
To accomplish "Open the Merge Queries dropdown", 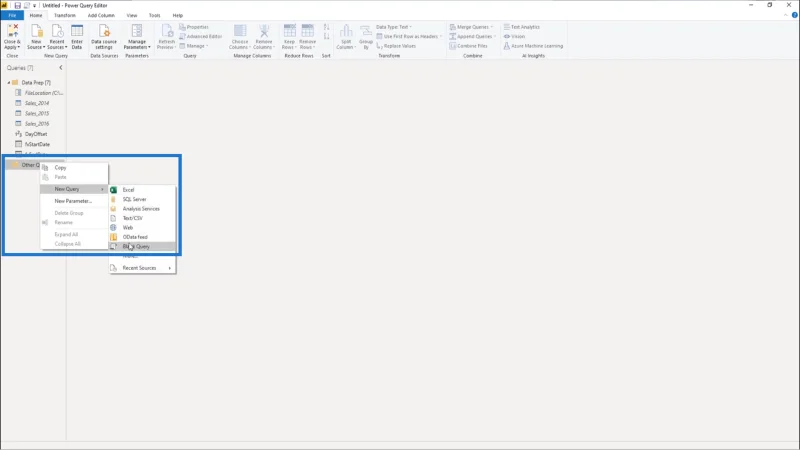I will (471, 27).
